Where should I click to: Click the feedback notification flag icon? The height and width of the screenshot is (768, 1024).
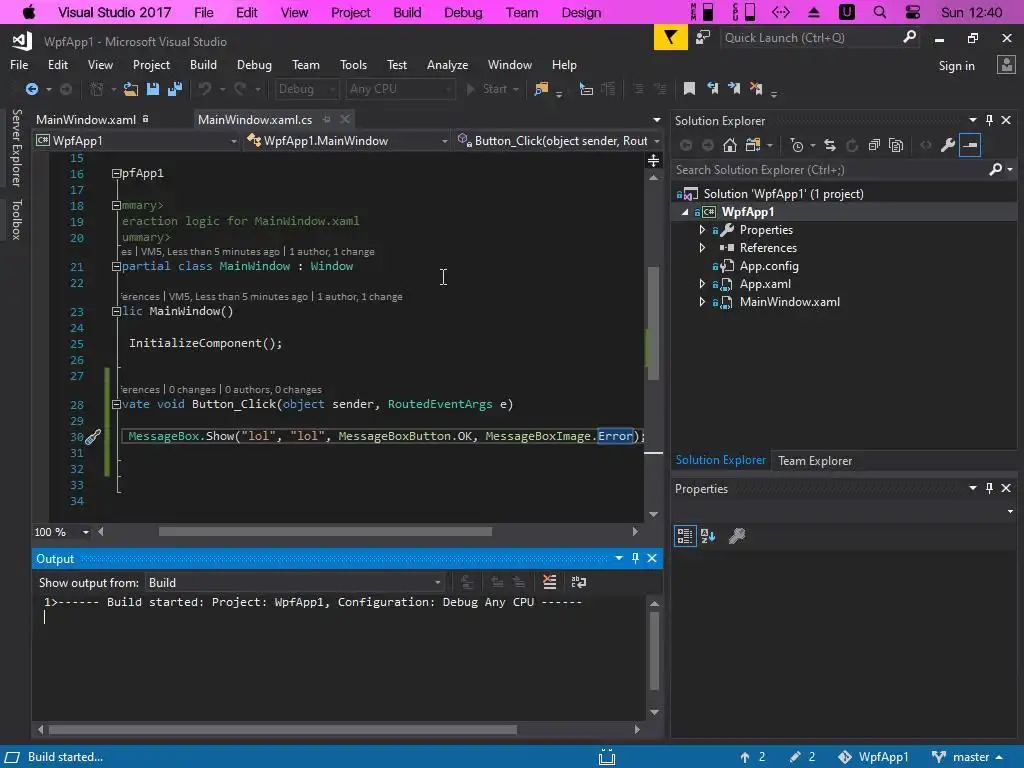[670, 38]
